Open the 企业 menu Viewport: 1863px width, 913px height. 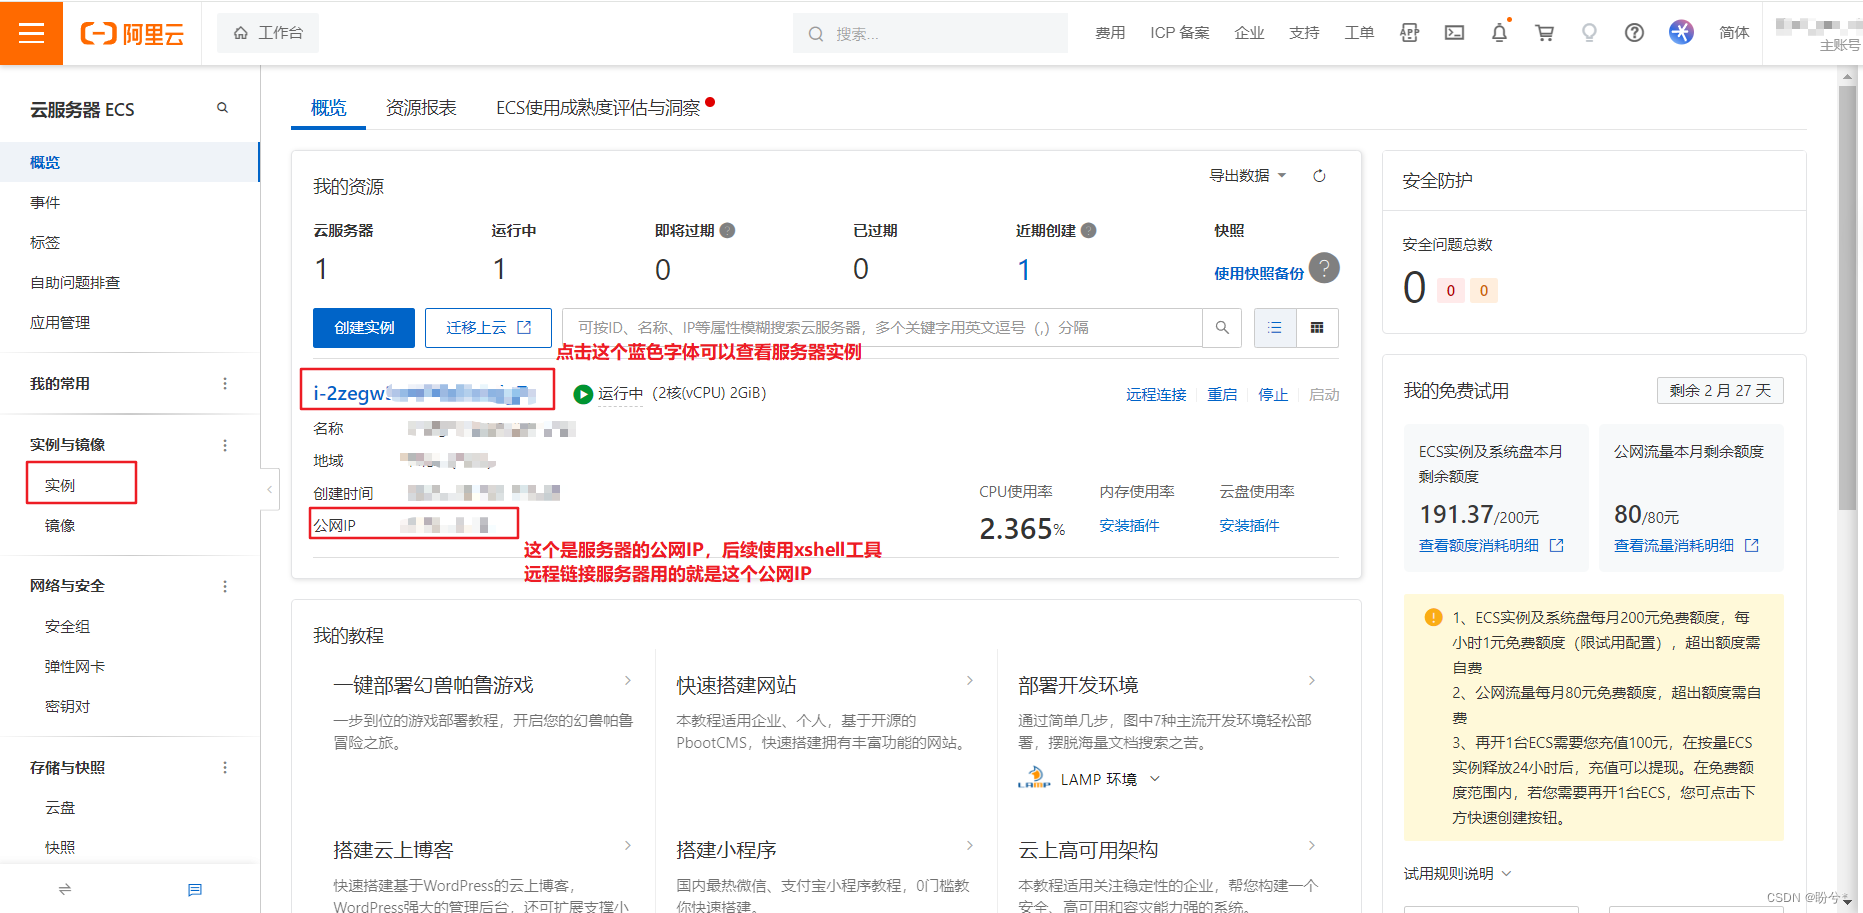[x=1249, y=33]
